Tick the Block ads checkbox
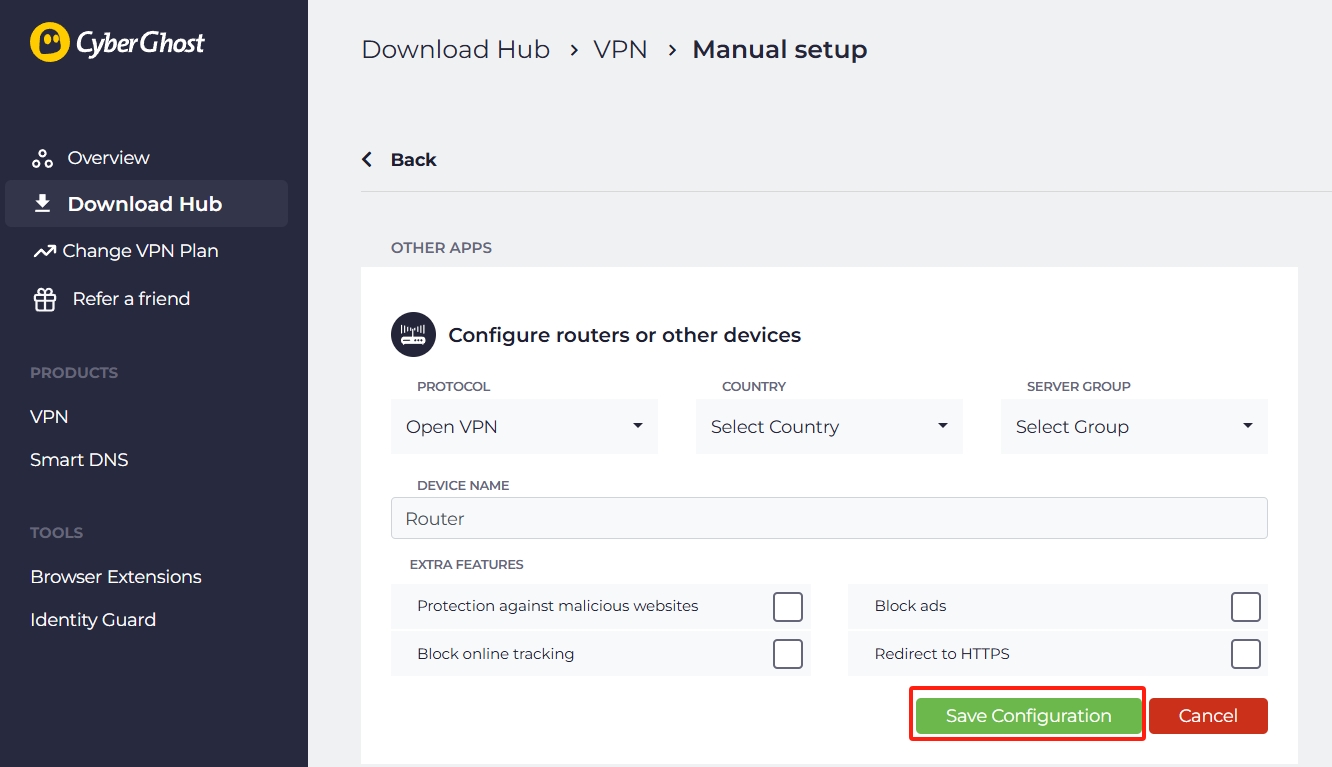The width and height of the screenshot is (1332, 767). coord(1246,606)
